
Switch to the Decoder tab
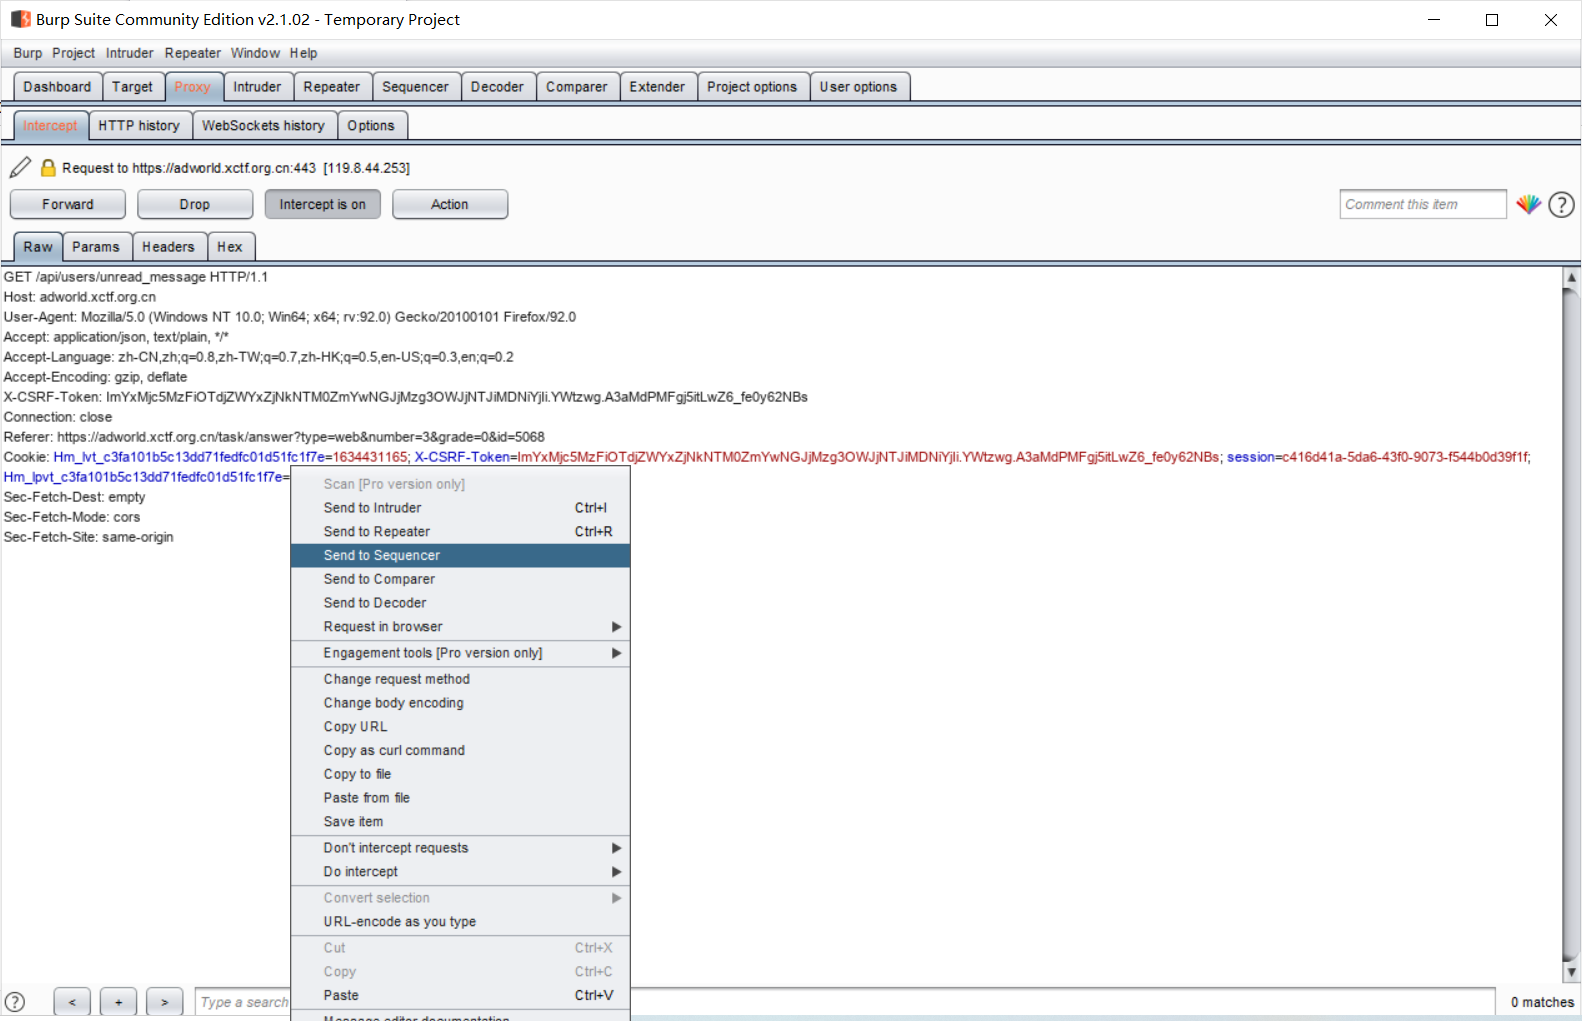click(x=497, y=87)
